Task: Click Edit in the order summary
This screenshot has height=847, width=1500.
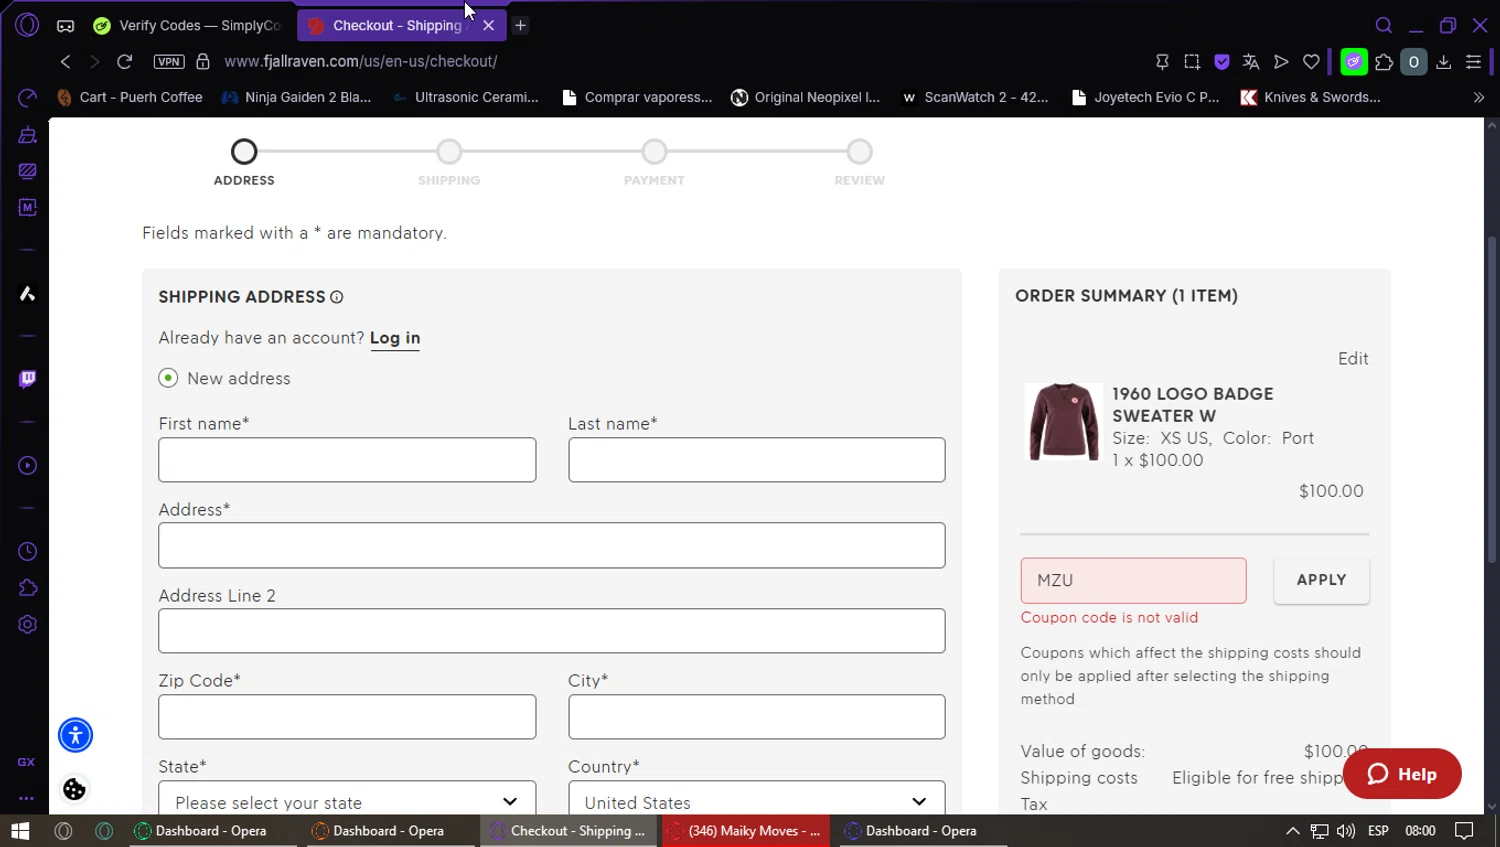Action: 1353,358
